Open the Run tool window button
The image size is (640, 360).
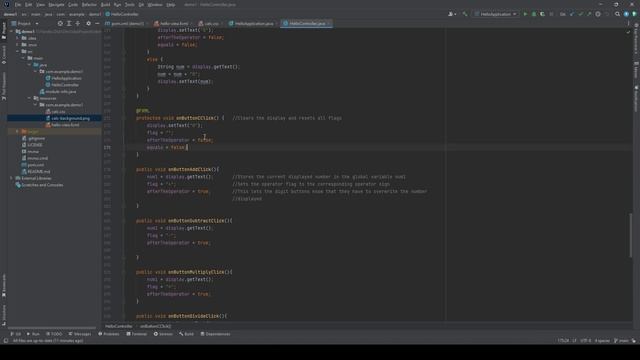(x=33, y=334)
